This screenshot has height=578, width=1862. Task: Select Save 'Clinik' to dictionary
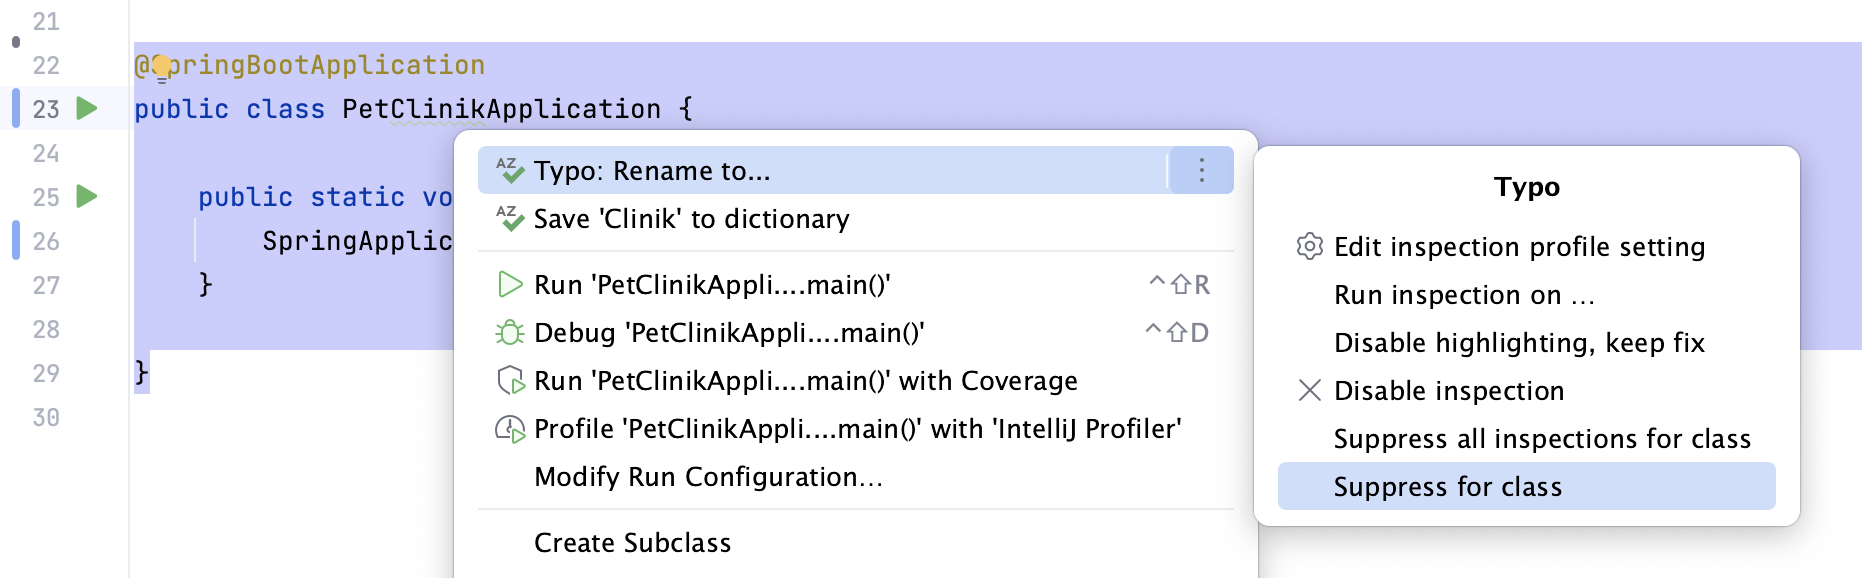click(855, 218)
